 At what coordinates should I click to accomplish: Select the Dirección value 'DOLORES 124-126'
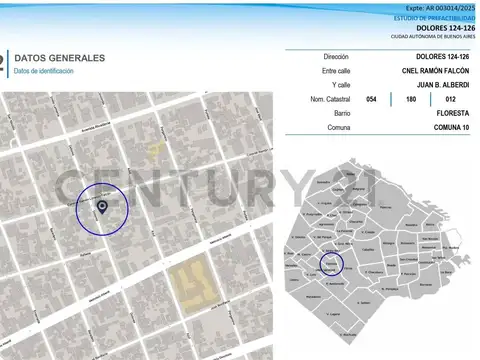(442, 57)
